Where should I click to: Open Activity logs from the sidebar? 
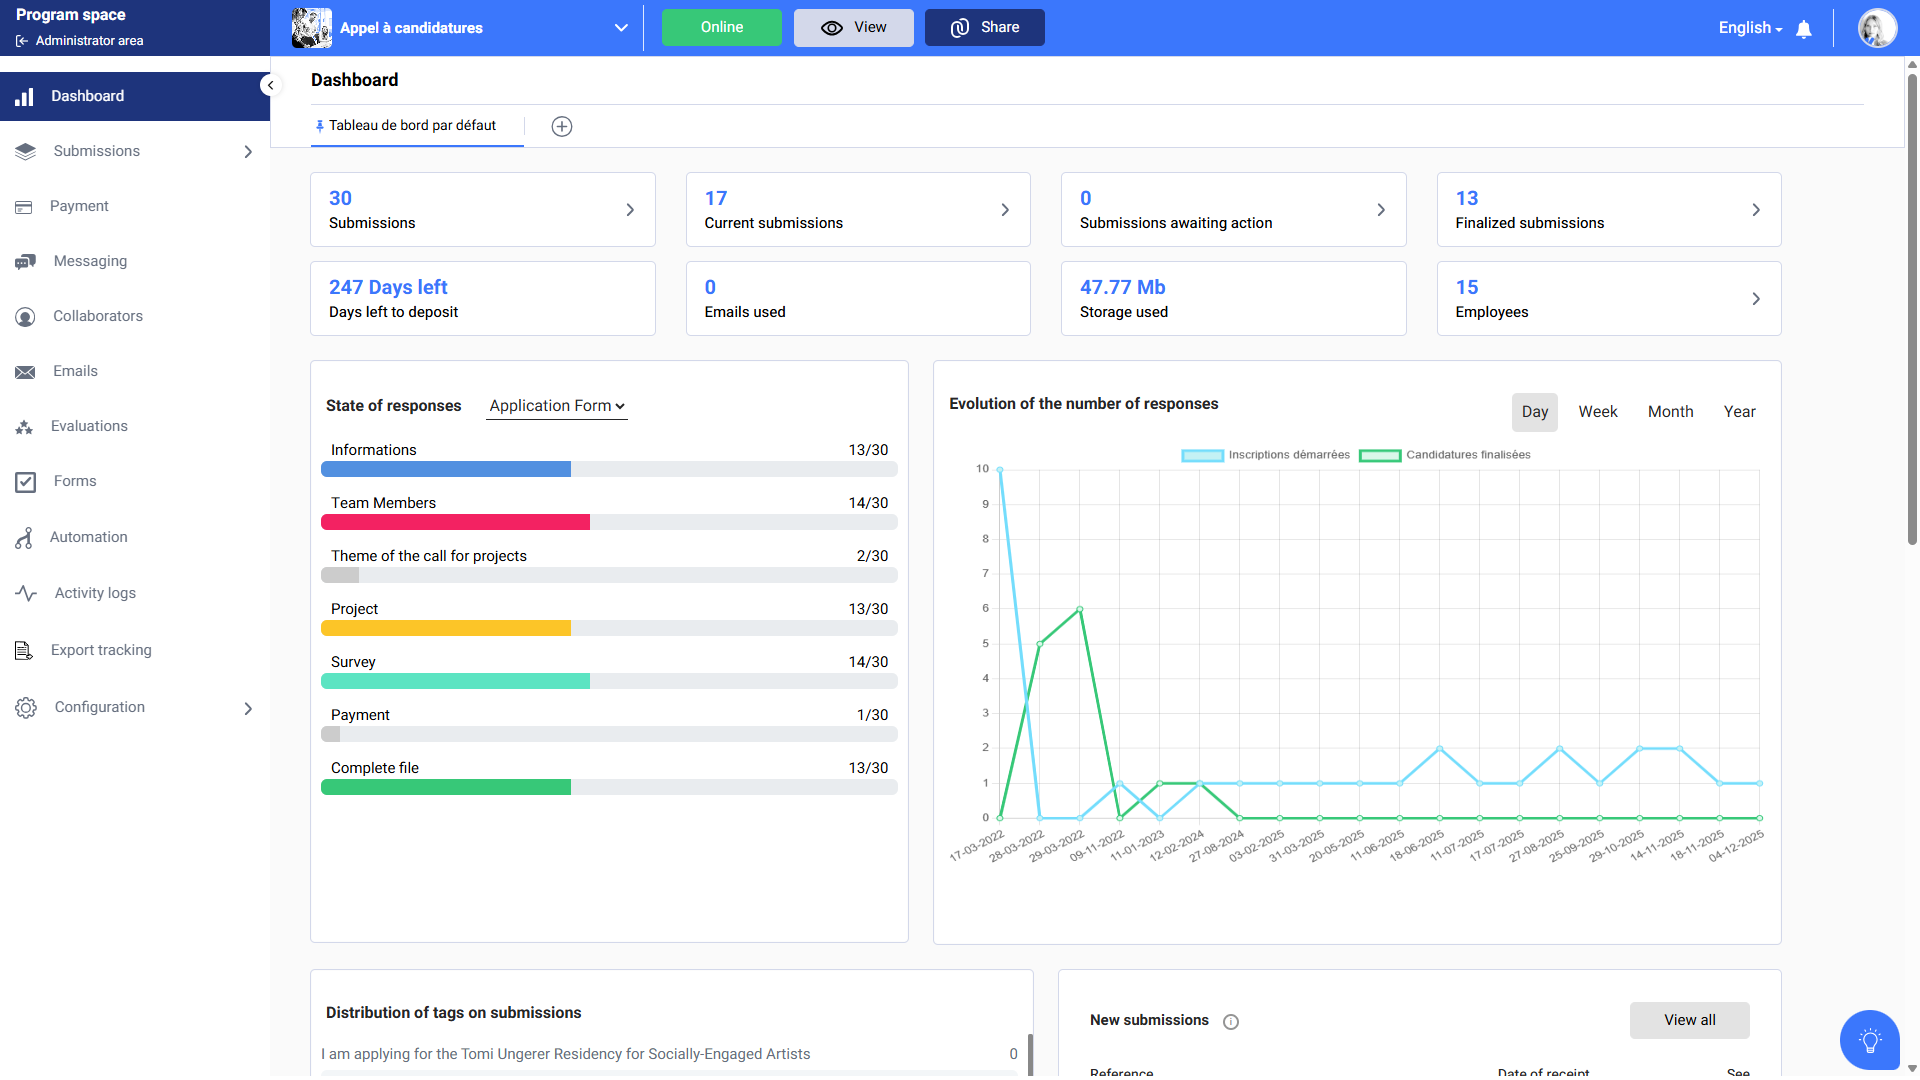(95, 593)
